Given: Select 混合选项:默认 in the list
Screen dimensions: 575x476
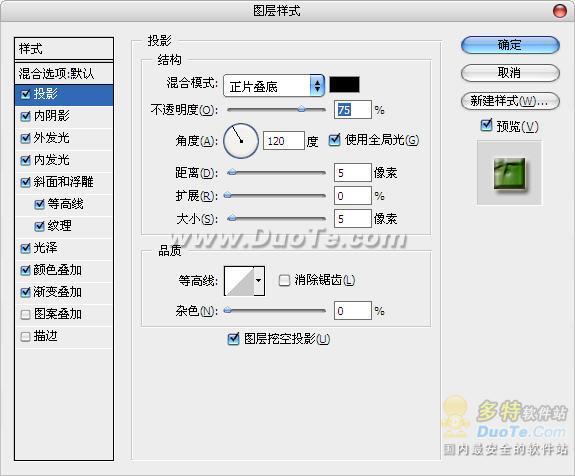Looking at the screenshot, I should click(x=64, y=73).
